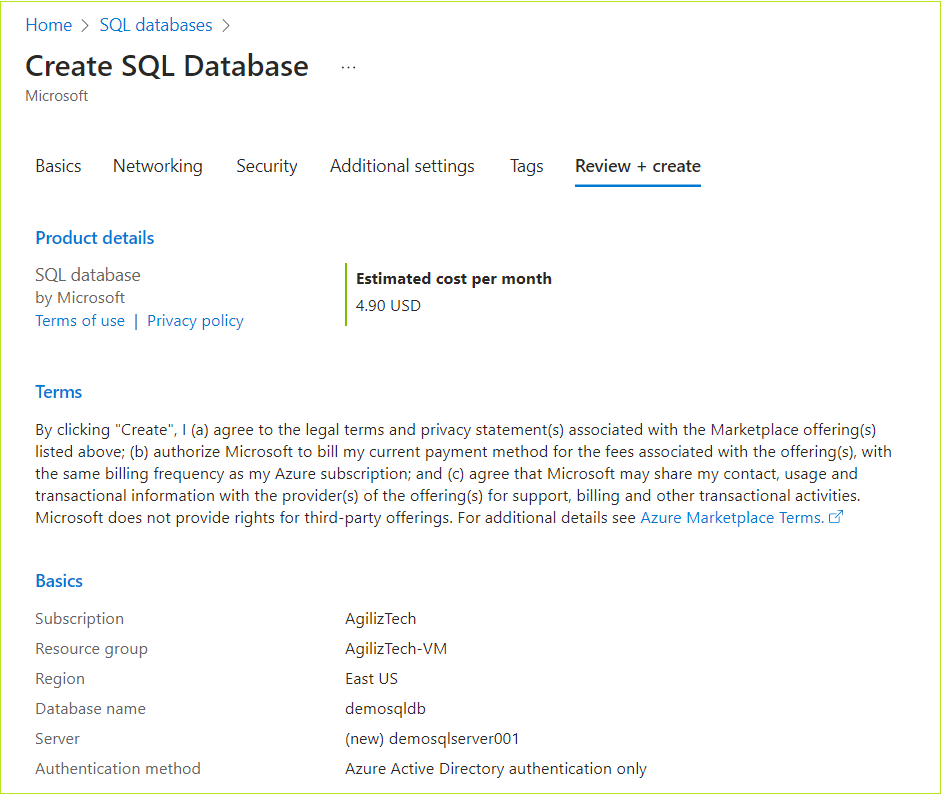Switch to the Basics tab
Screen dimensions: 942x795
click(x=58, y=166)
